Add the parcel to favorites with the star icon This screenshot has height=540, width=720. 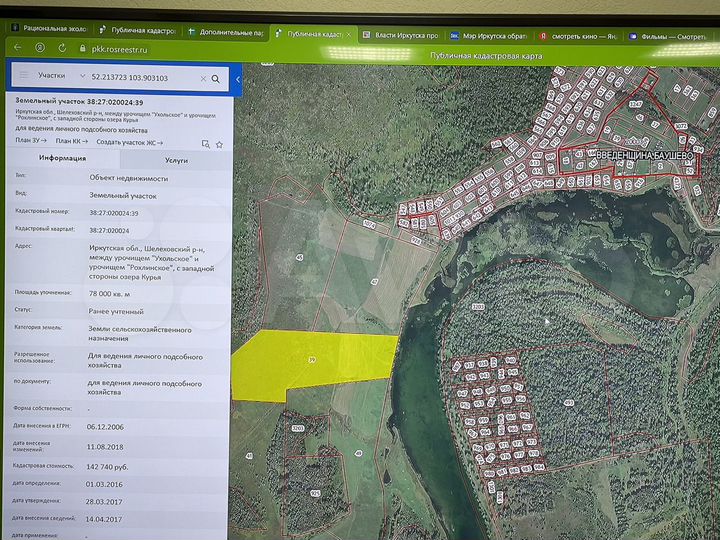click(x=219, y=145)
